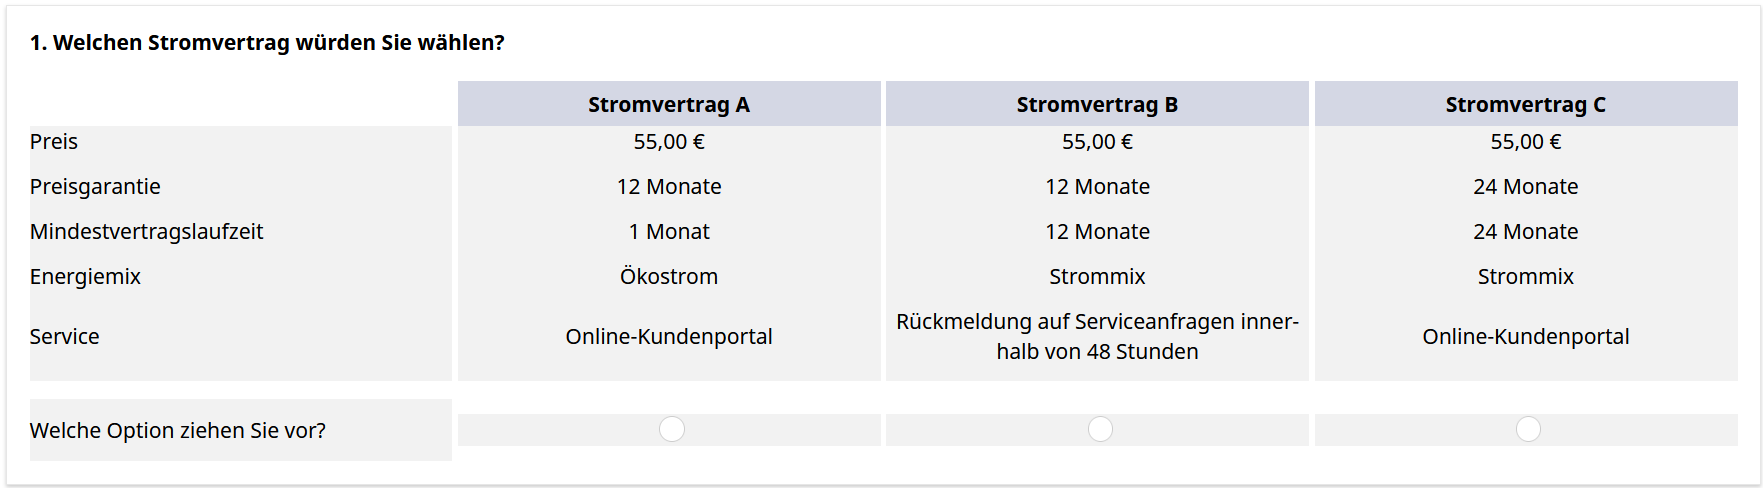This screenshot has width=1763, height=488.
Task: Click Stromvertrag C's Online-Kundenportal cell
Action: [1525, 337]
